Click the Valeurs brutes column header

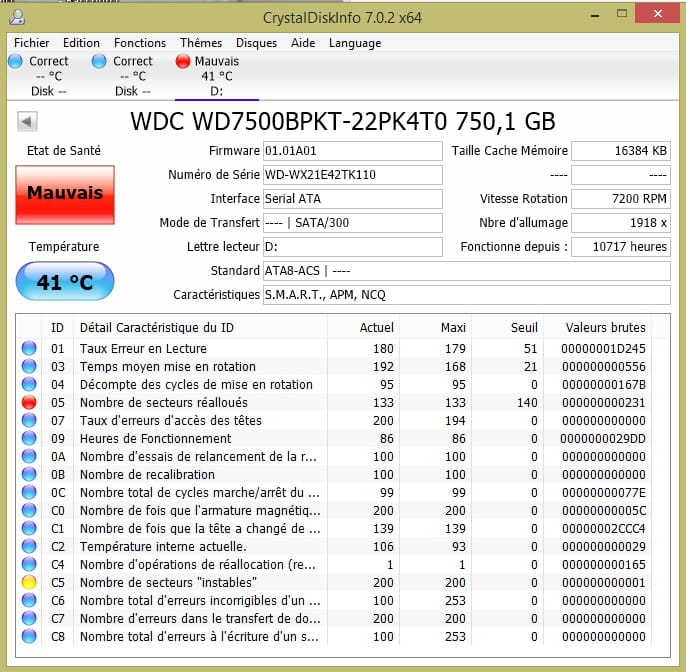[x=598, y=328]
